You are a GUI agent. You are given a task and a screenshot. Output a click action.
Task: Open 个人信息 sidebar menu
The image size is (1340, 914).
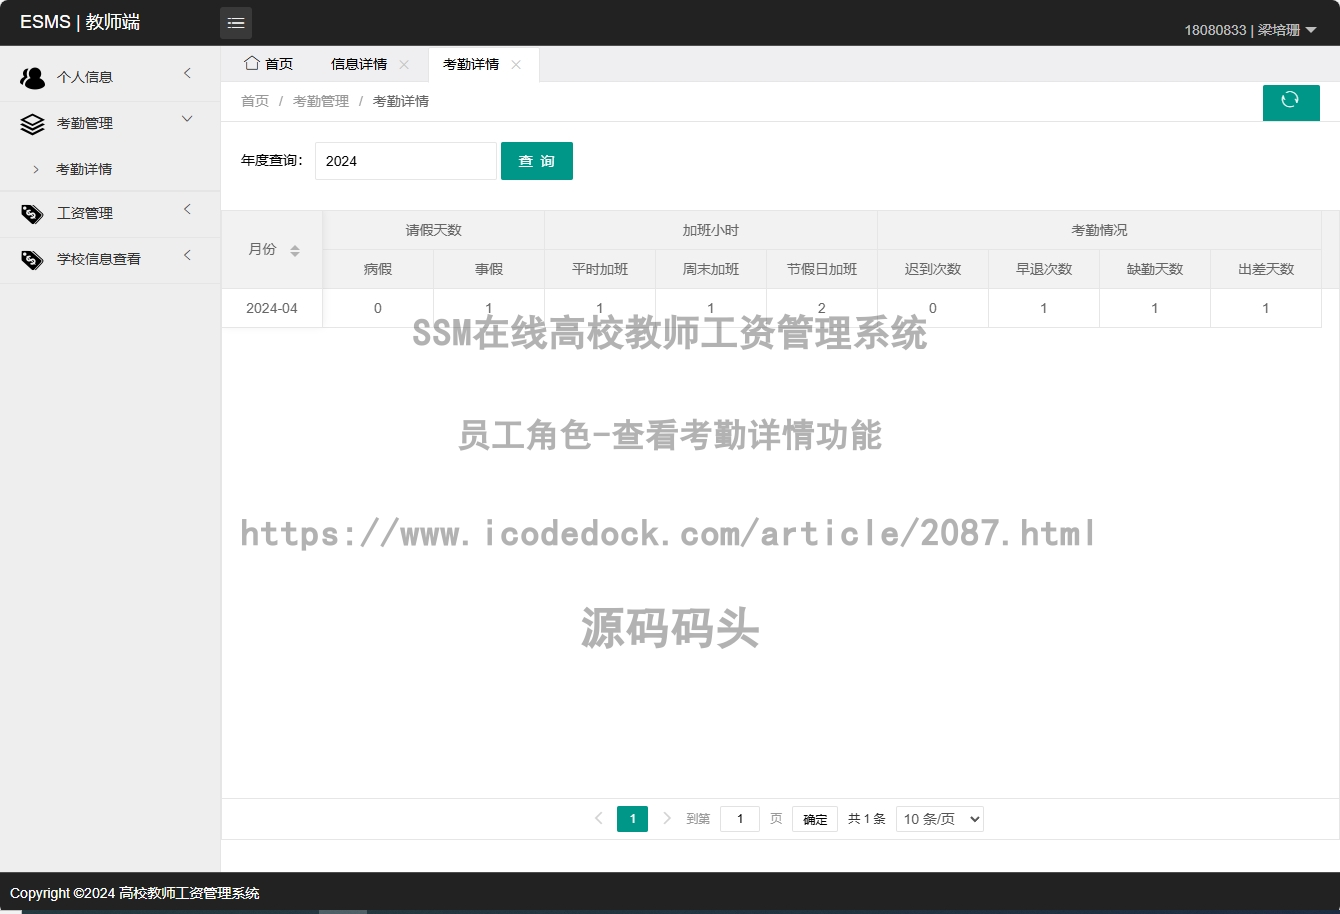110,77
